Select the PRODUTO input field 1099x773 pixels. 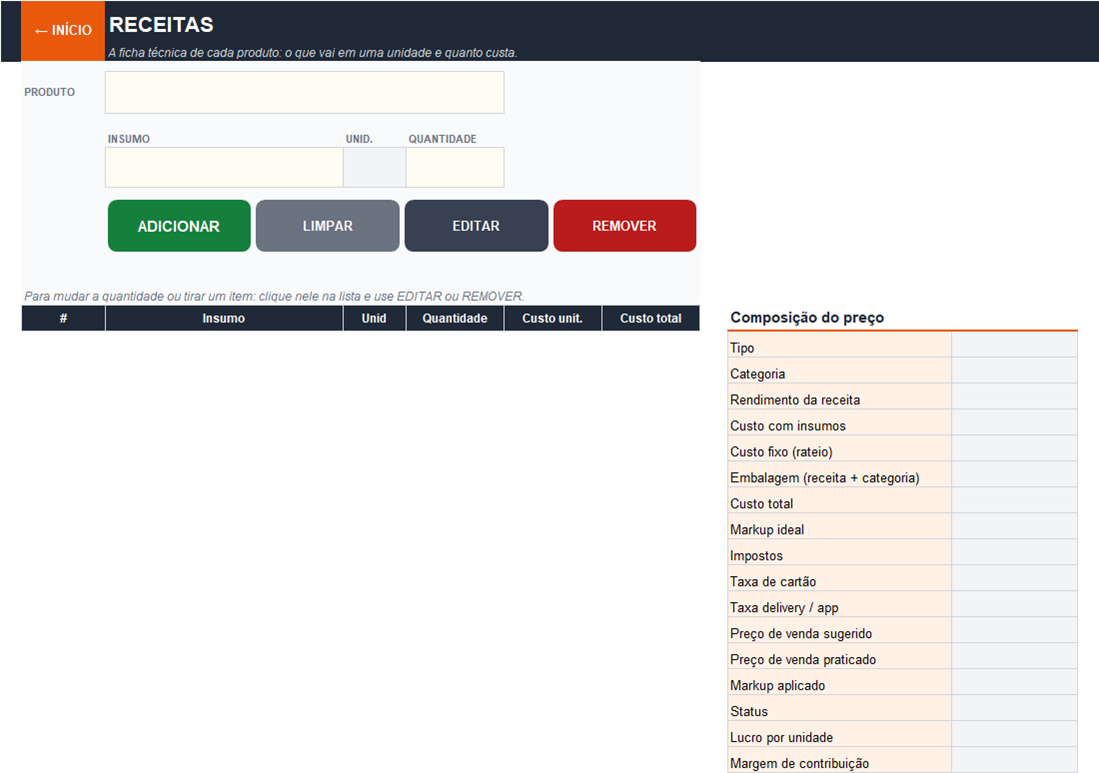coord(304,92)
